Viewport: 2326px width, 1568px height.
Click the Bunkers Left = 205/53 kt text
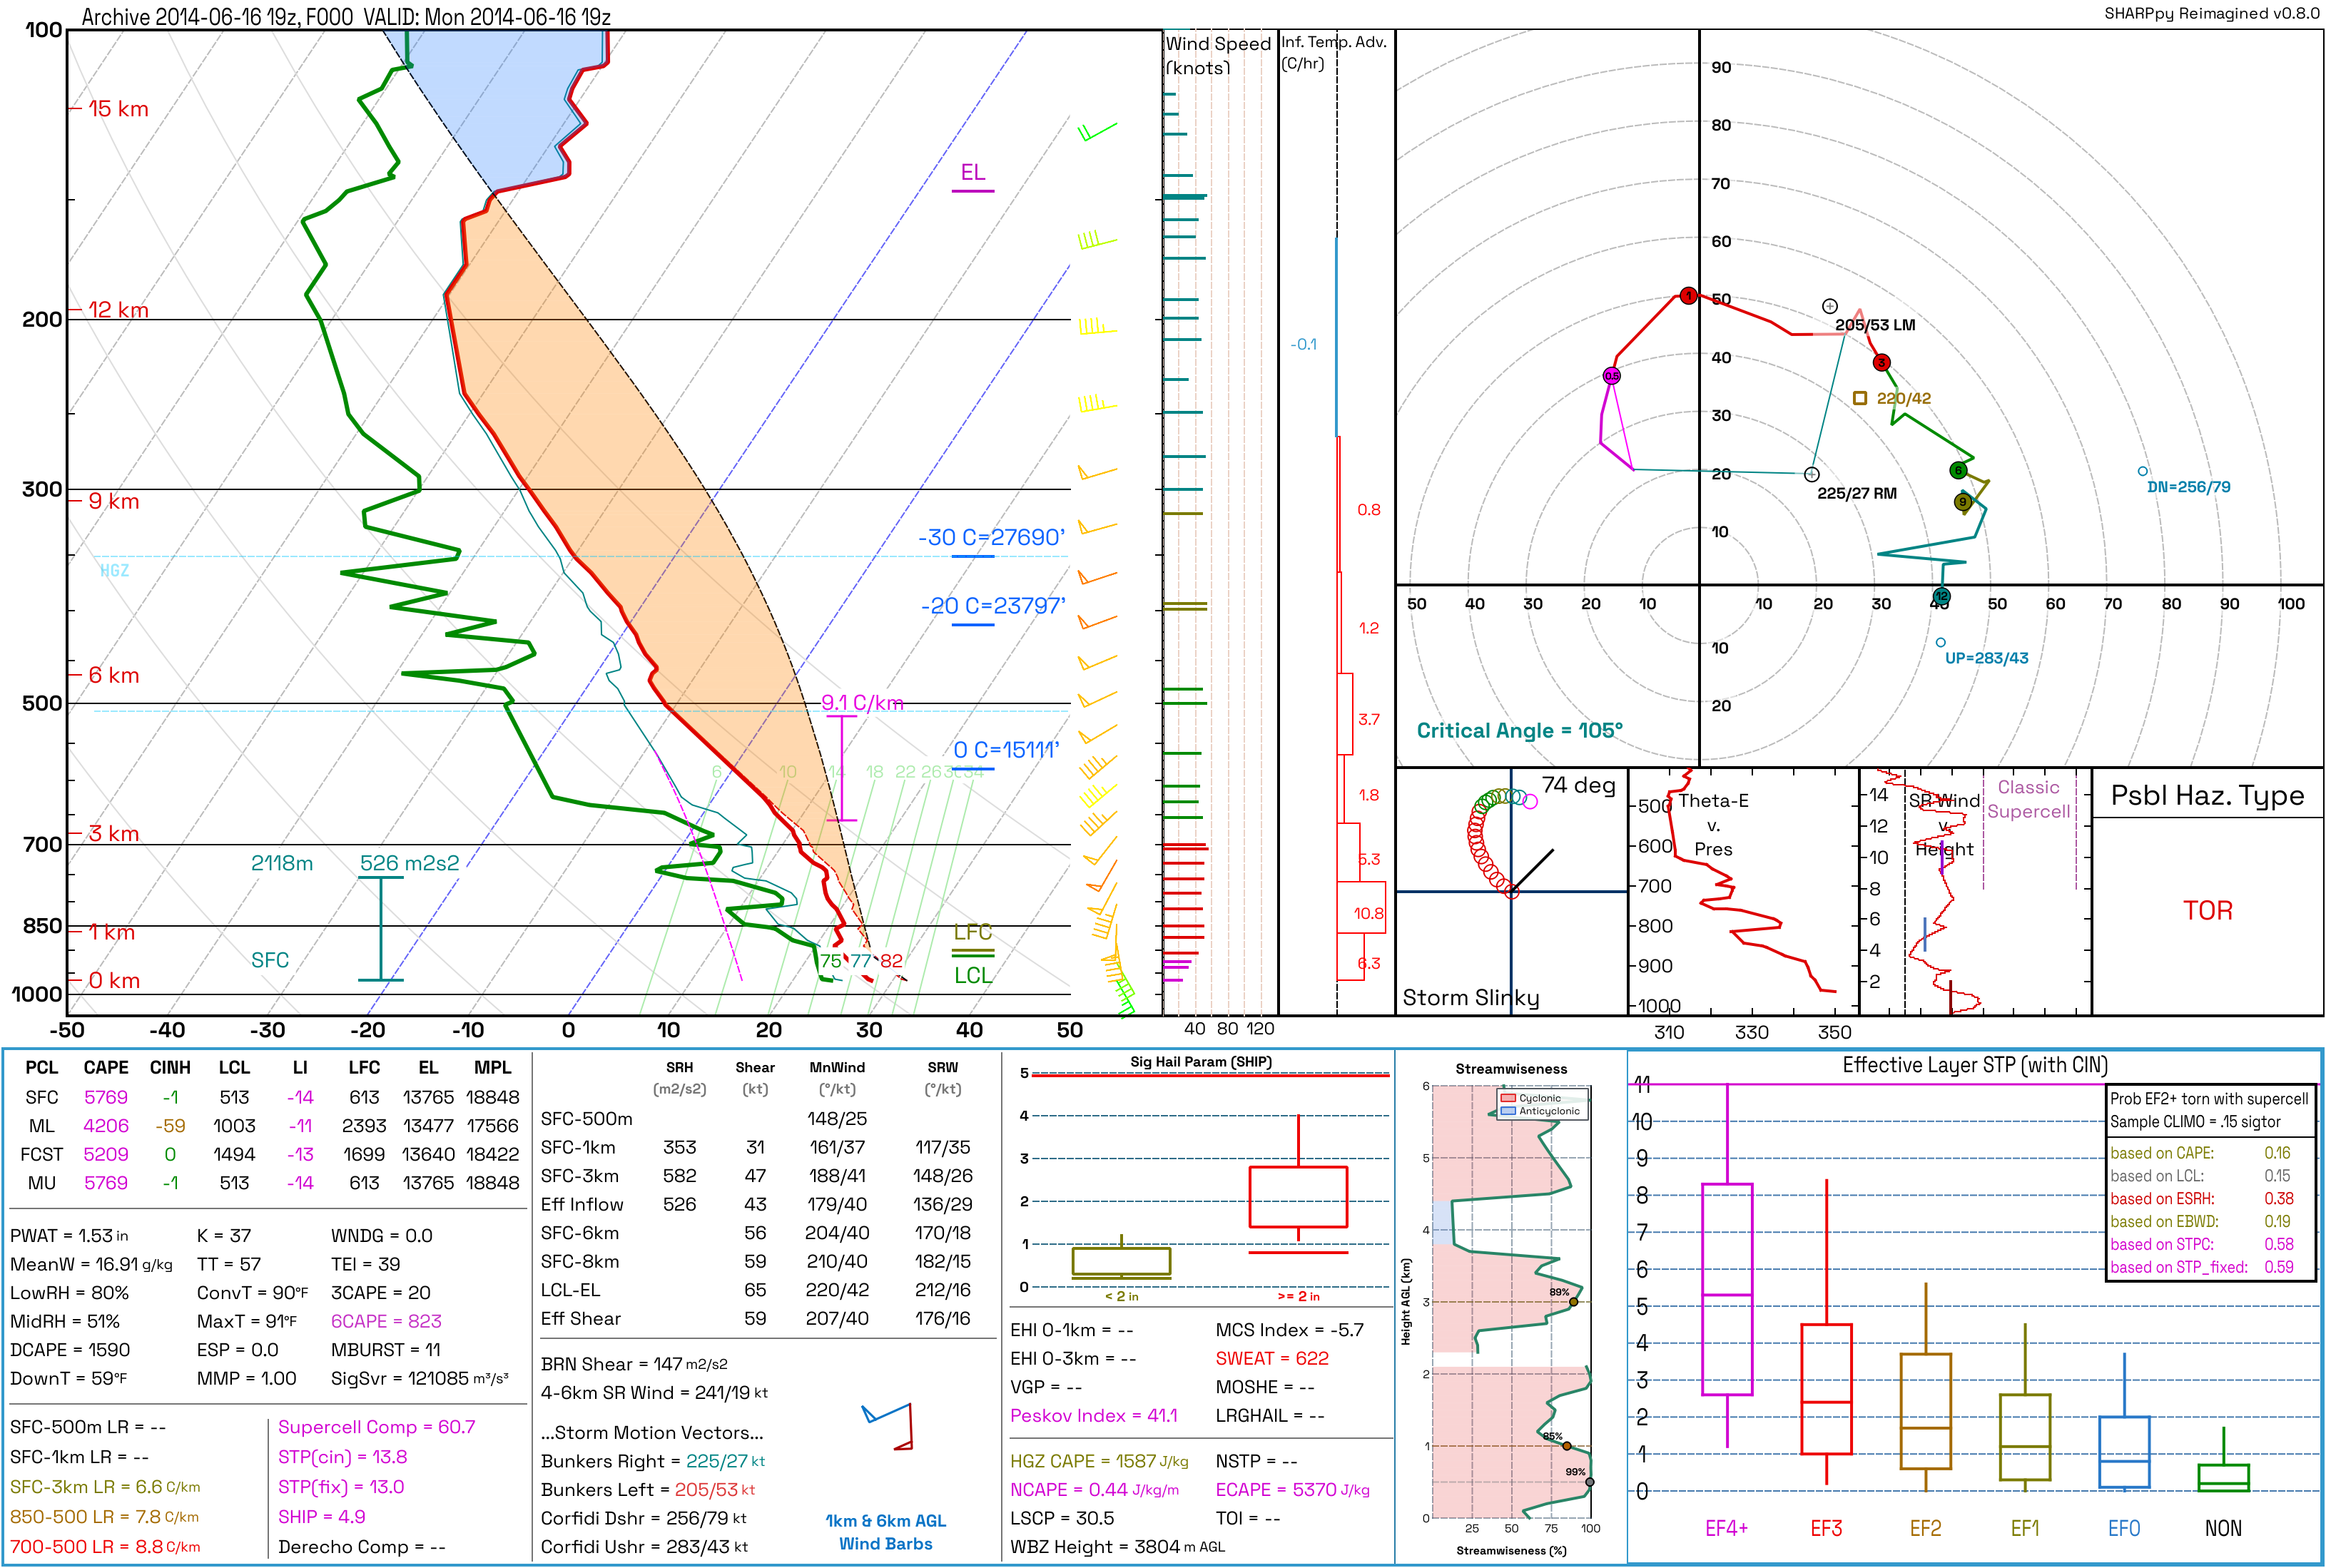[648, 1490]
